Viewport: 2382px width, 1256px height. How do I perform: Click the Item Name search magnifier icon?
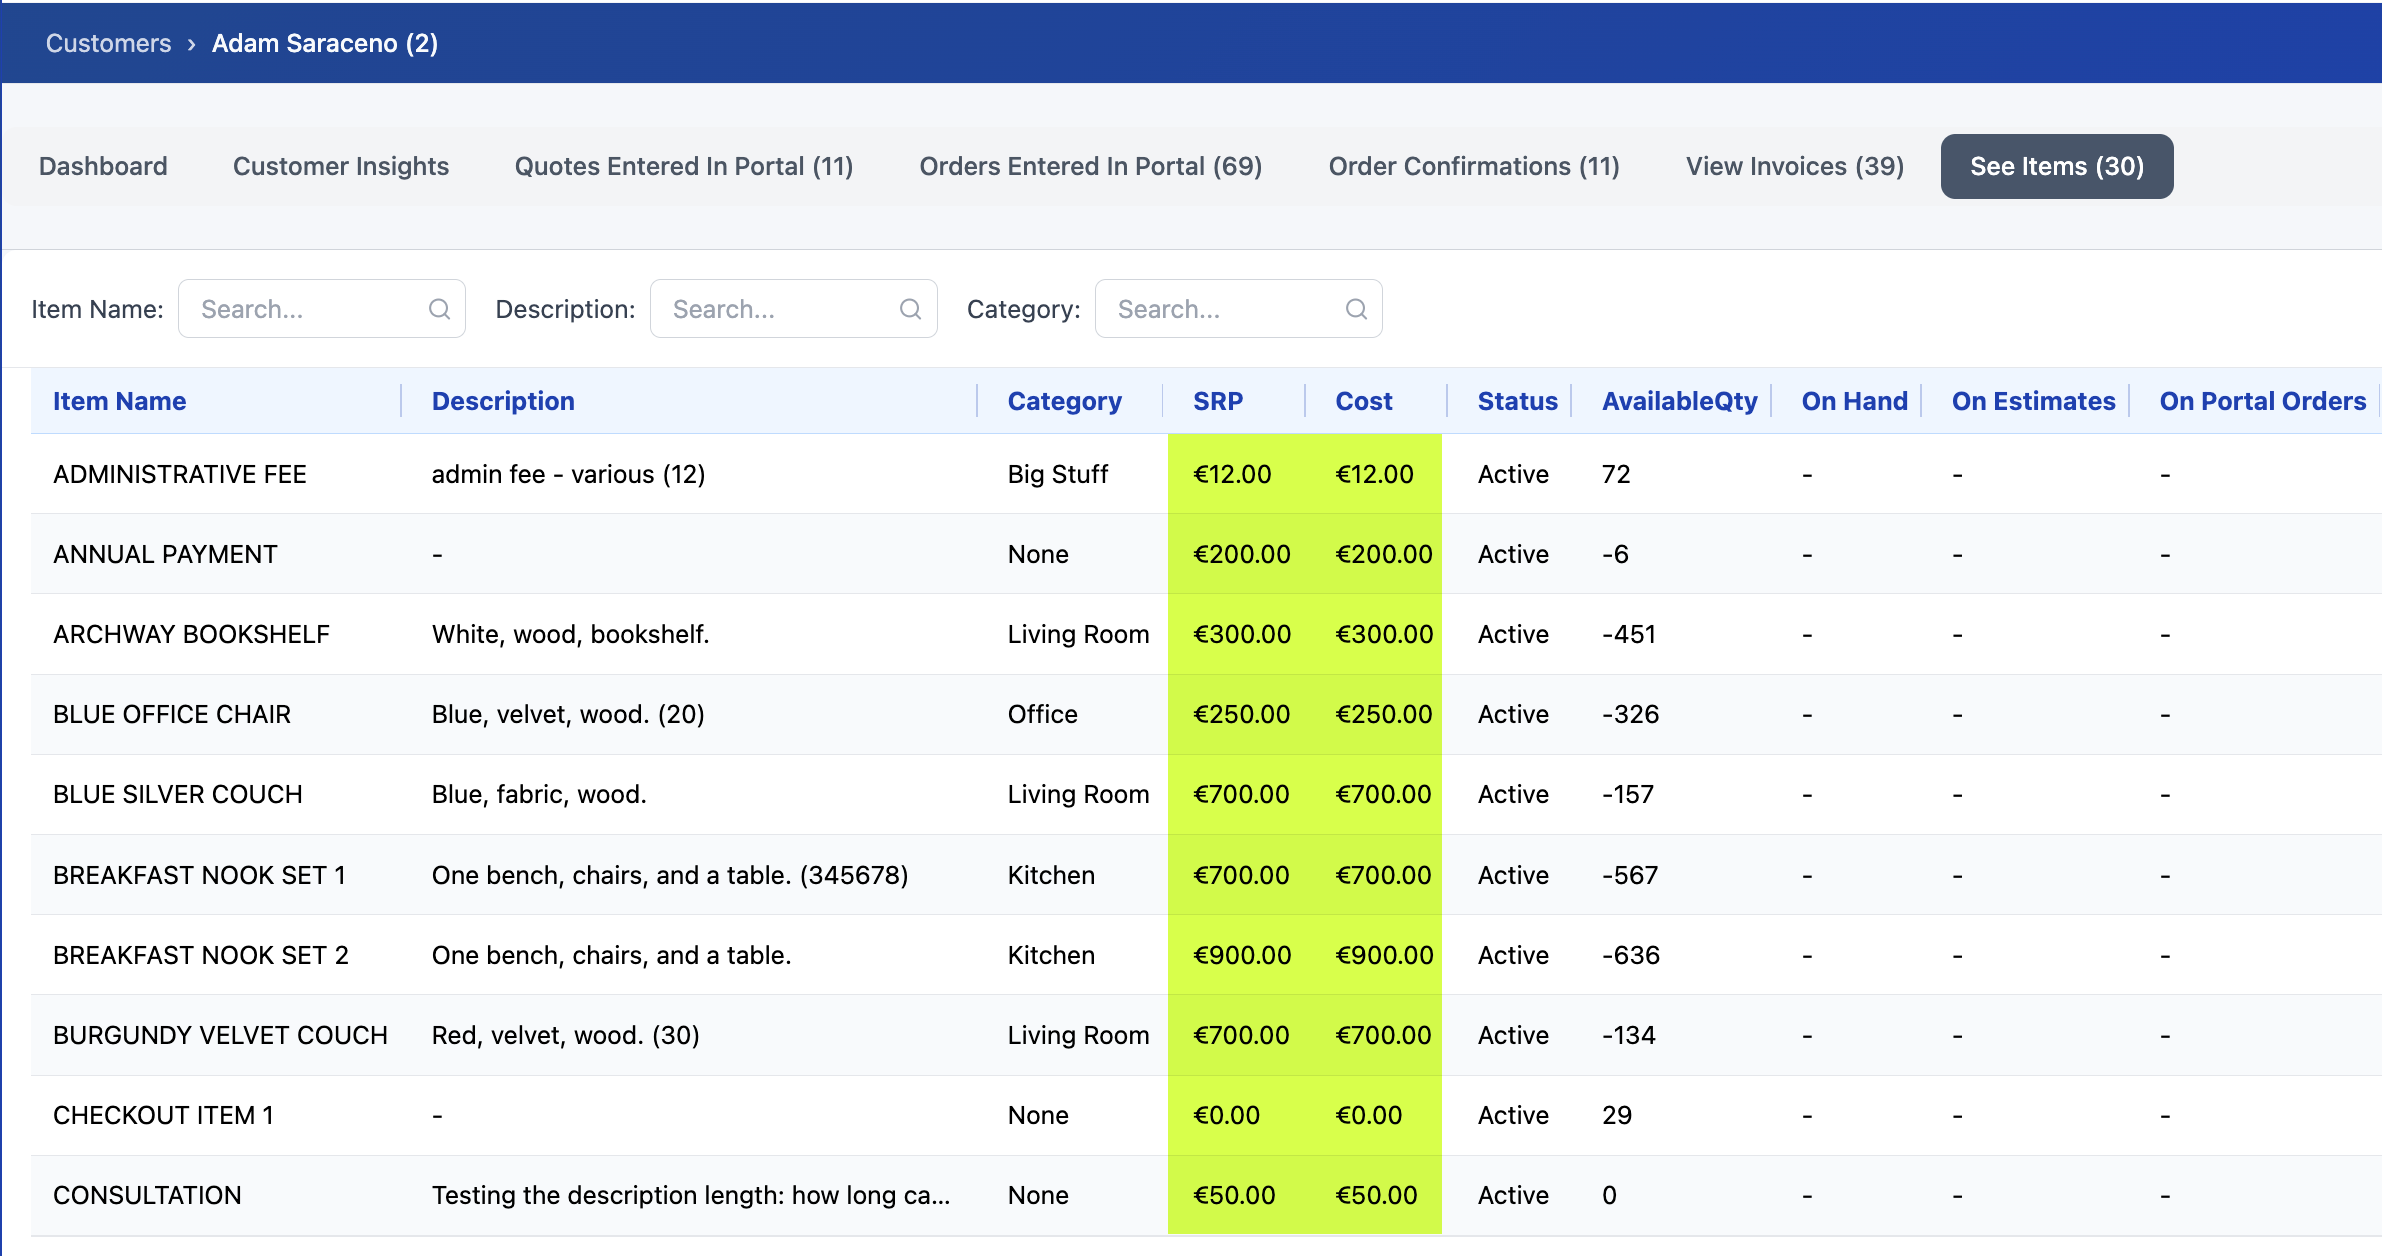439,309
